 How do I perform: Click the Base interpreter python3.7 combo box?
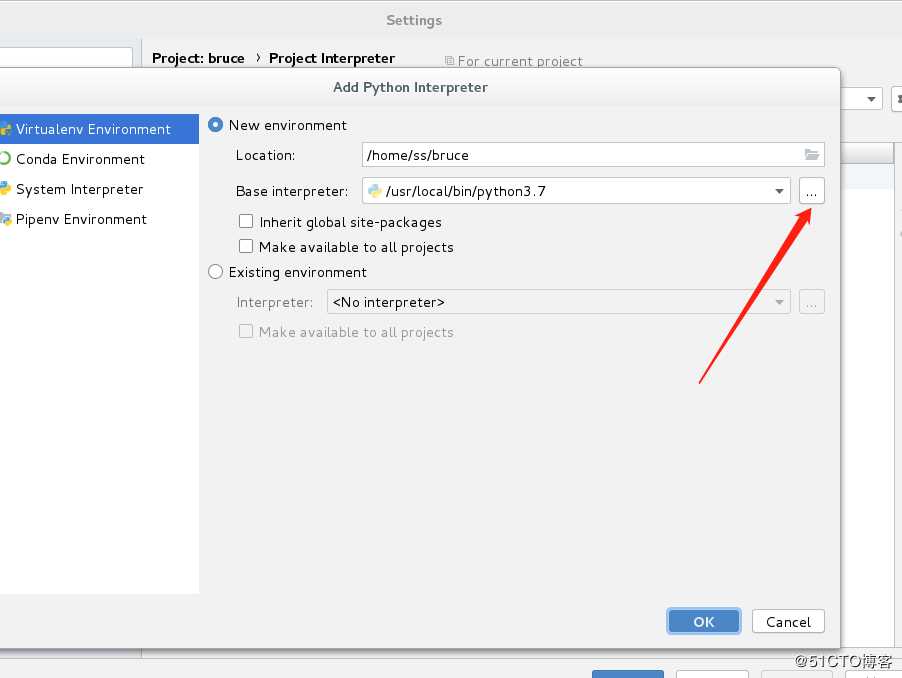click(576, 191)
